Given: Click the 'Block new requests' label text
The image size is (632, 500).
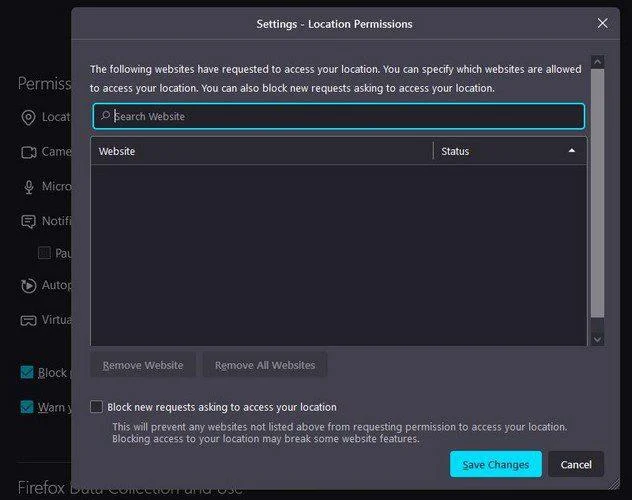Looking at the screenshot, I should (x=222, y=407).
